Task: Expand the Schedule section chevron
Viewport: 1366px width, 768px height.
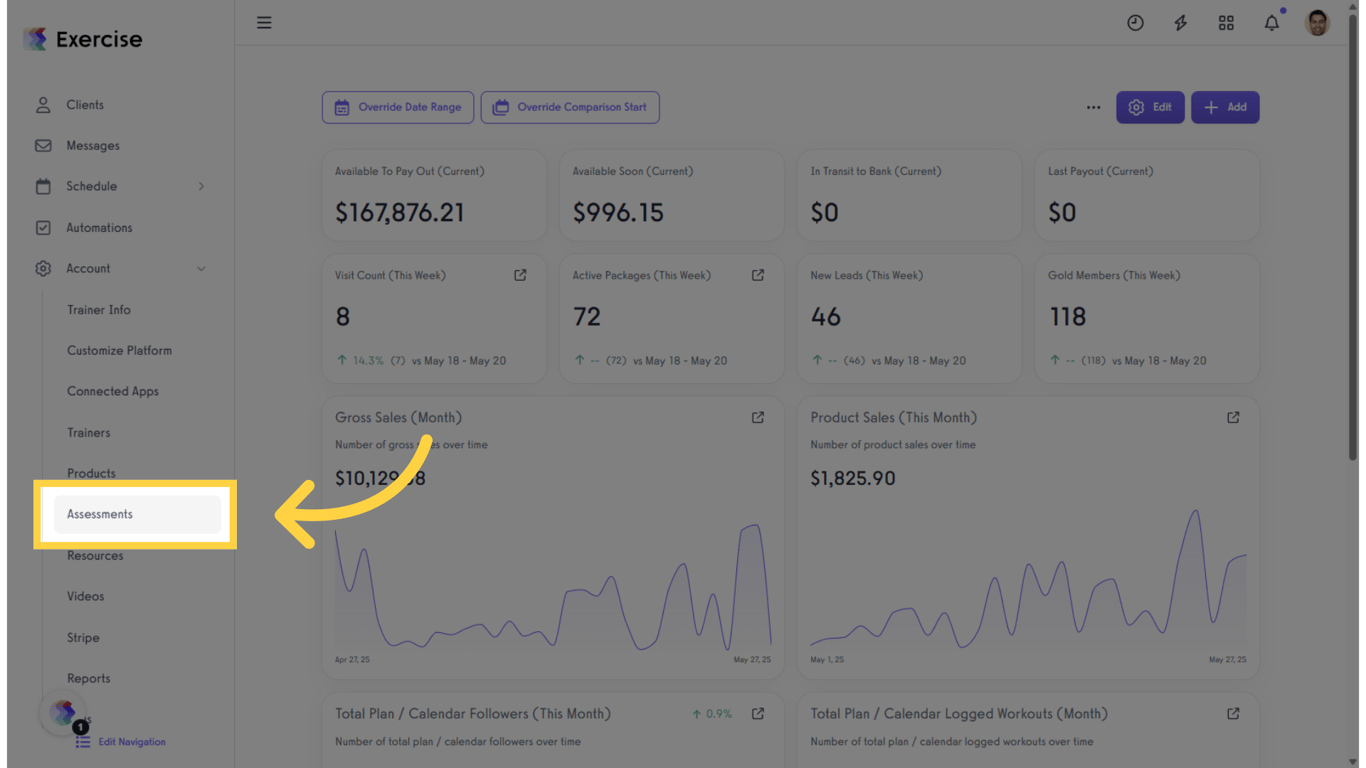Action: point(200,186)
